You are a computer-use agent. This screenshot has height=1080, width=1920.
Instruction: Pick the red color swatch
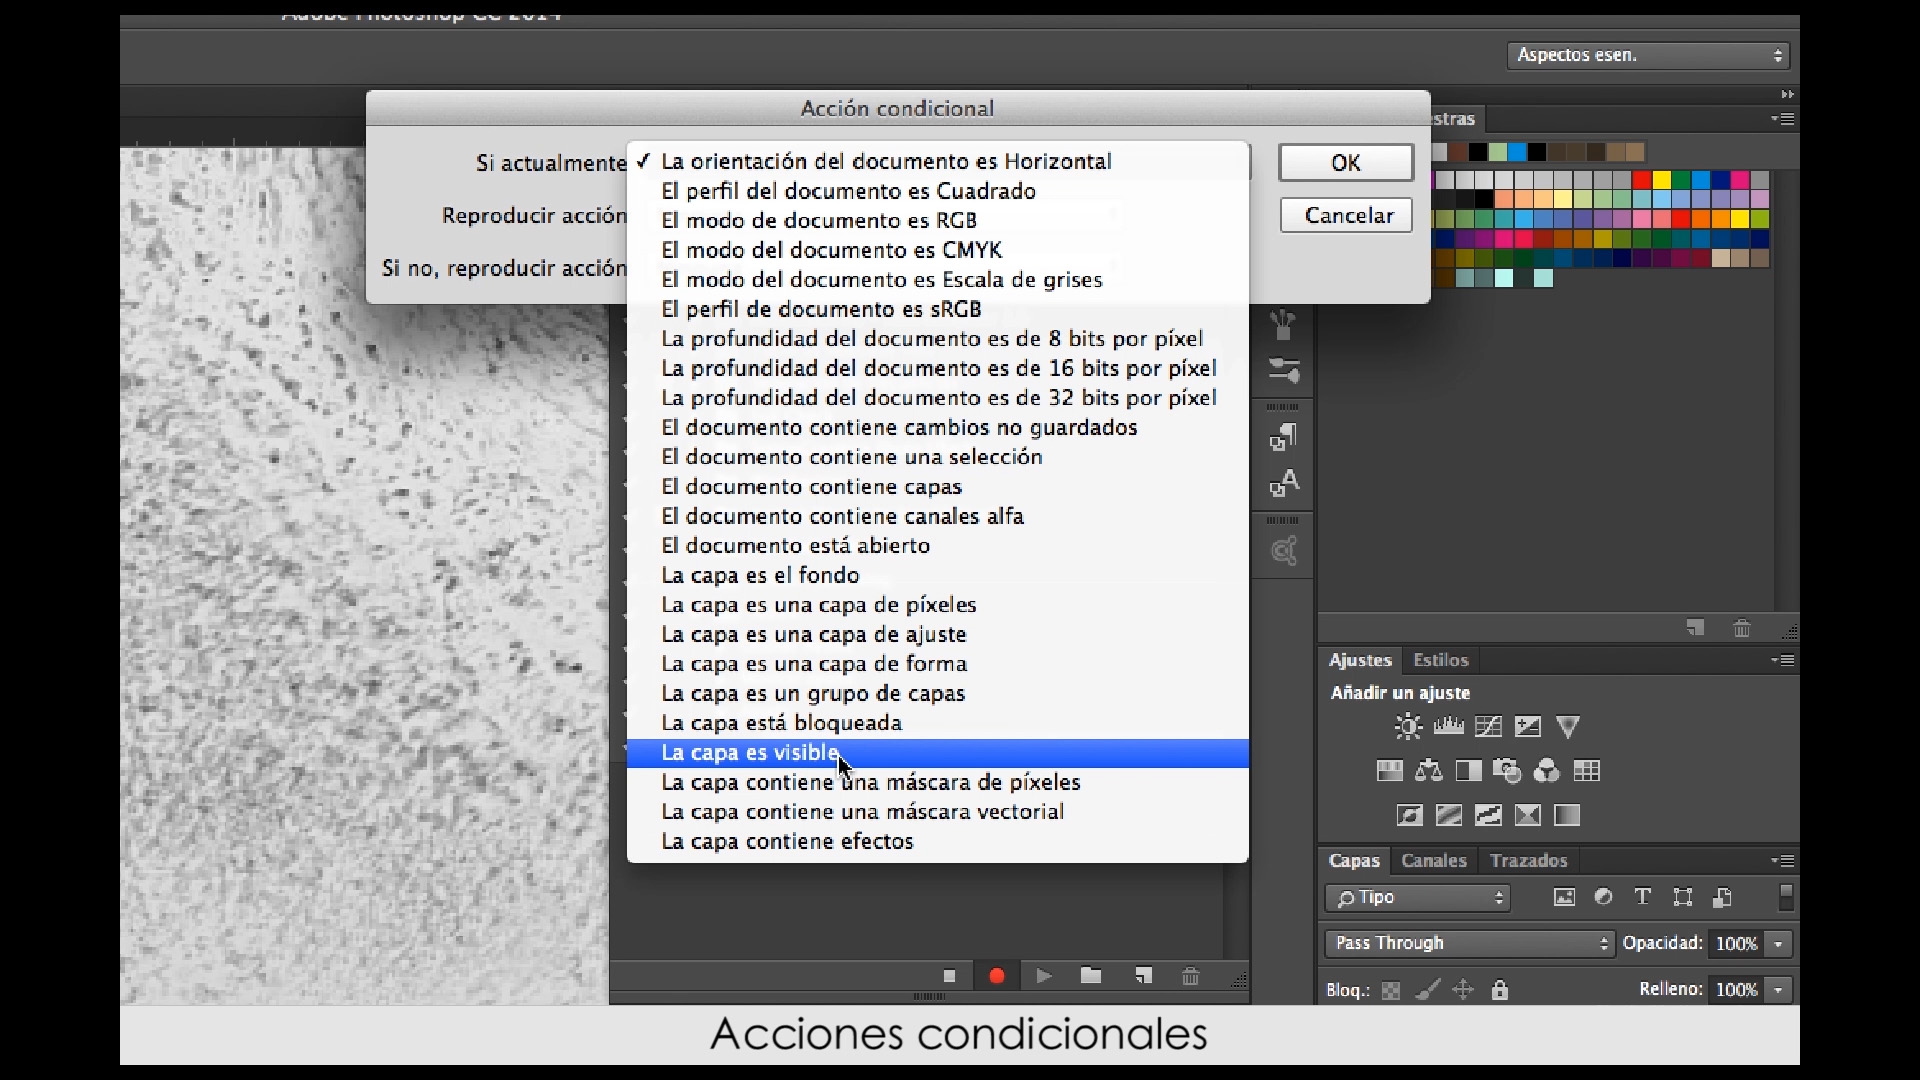click(1641, 180)
